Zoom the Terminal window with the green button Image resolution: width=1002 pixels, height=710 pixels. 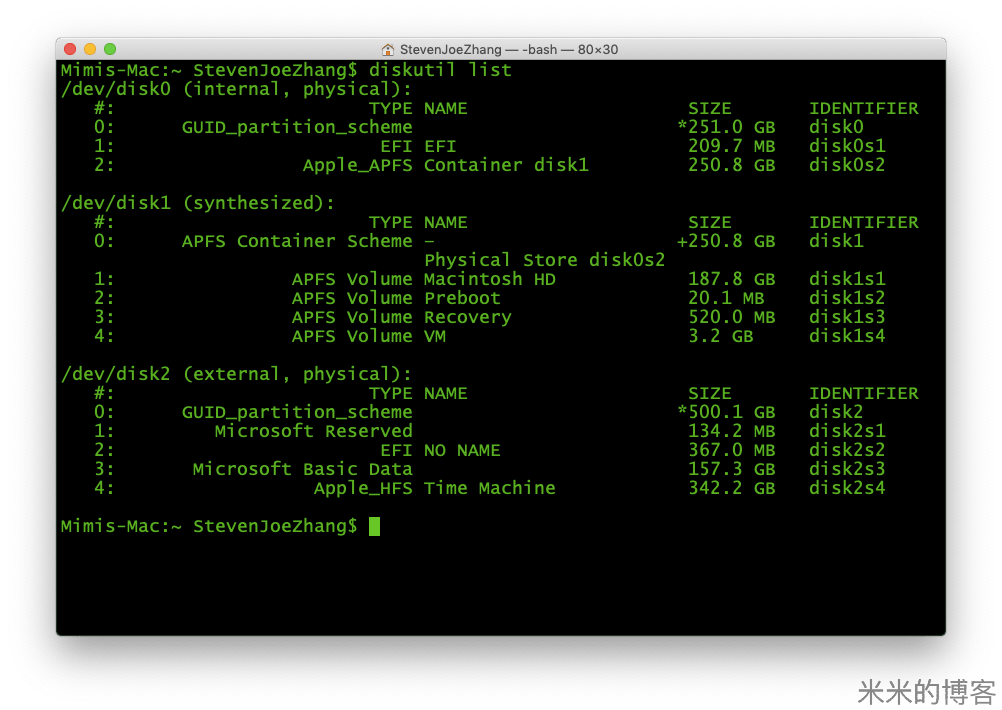click(110, 49)
